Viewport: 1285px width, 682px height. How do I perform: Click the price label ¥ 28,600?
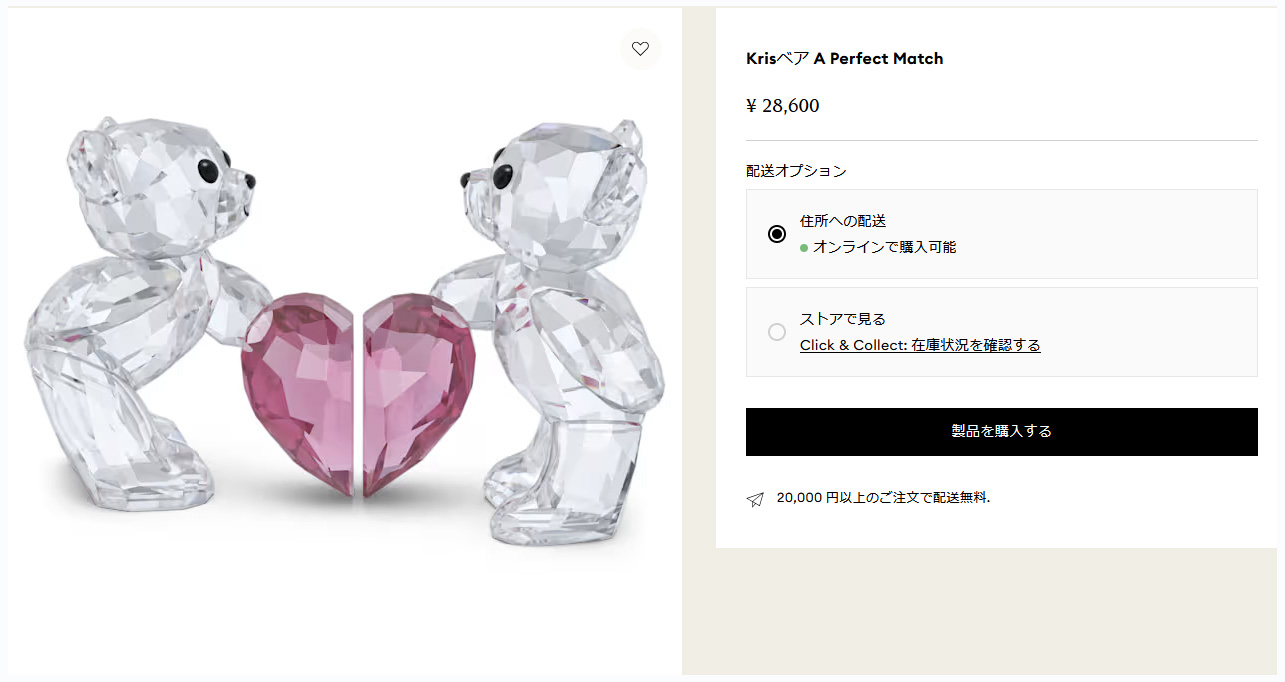click(x=782, y=105)
